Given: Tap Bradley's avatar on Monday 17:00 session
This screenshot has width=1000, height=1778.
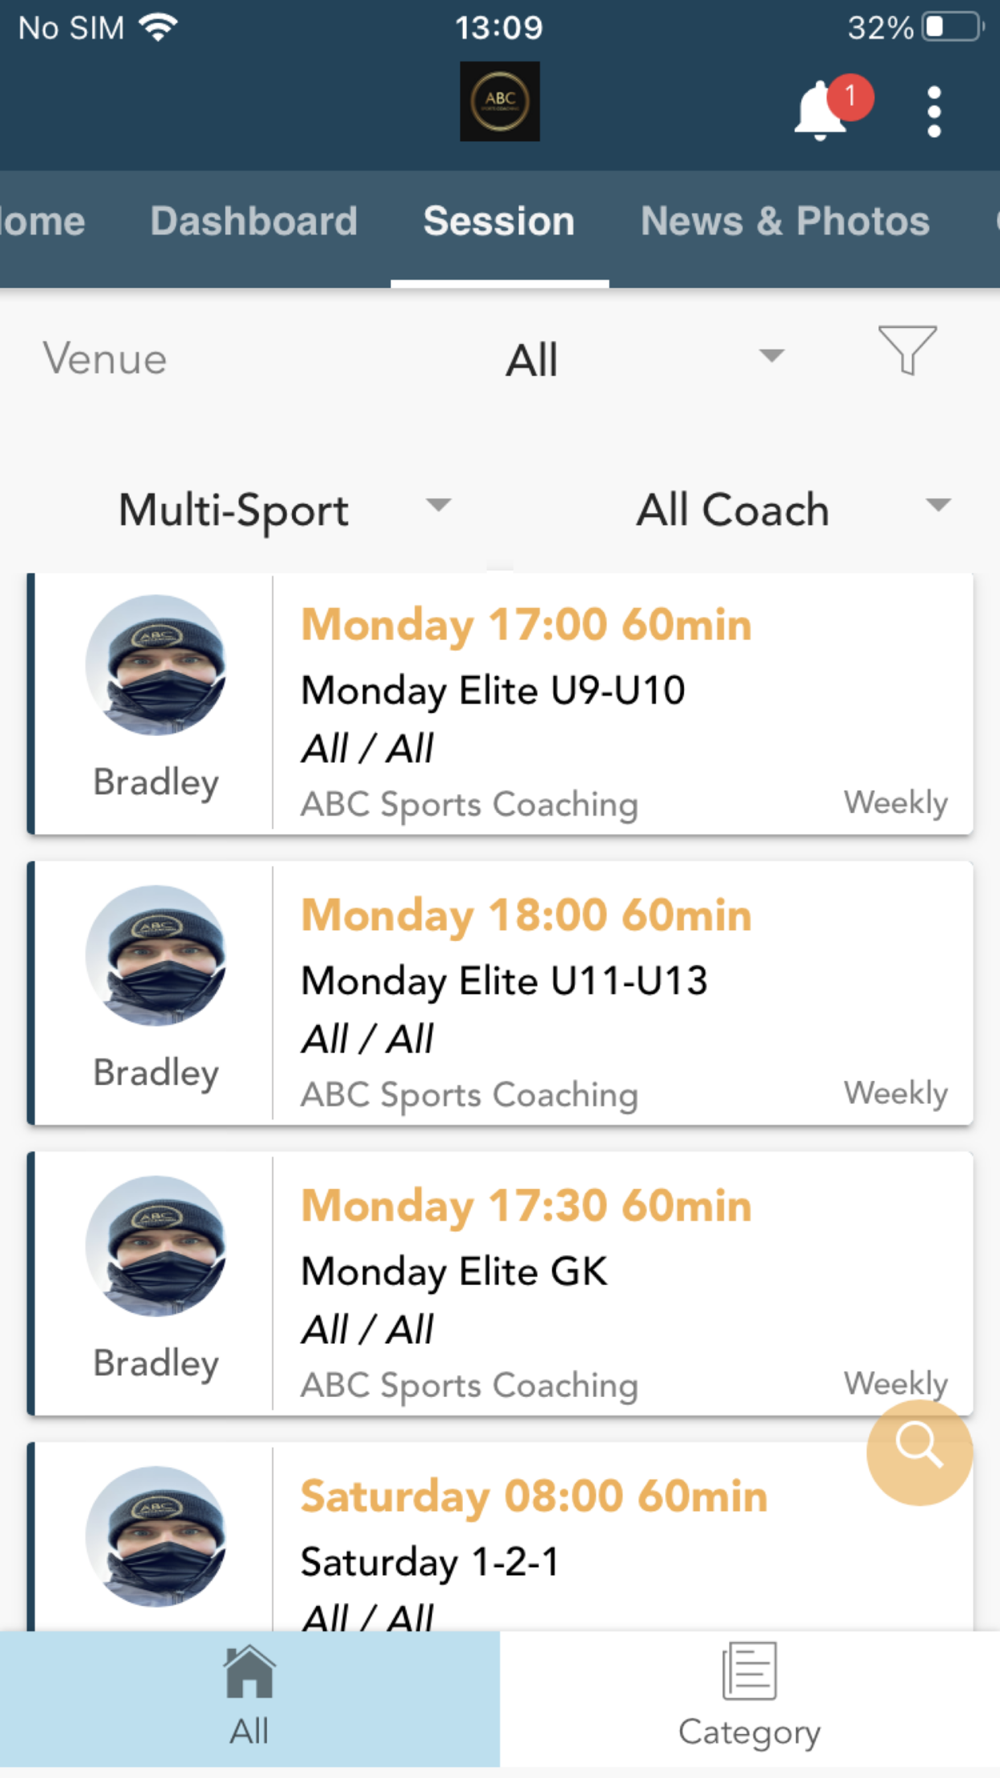Looking at the screenshot, I should point(156,665).
